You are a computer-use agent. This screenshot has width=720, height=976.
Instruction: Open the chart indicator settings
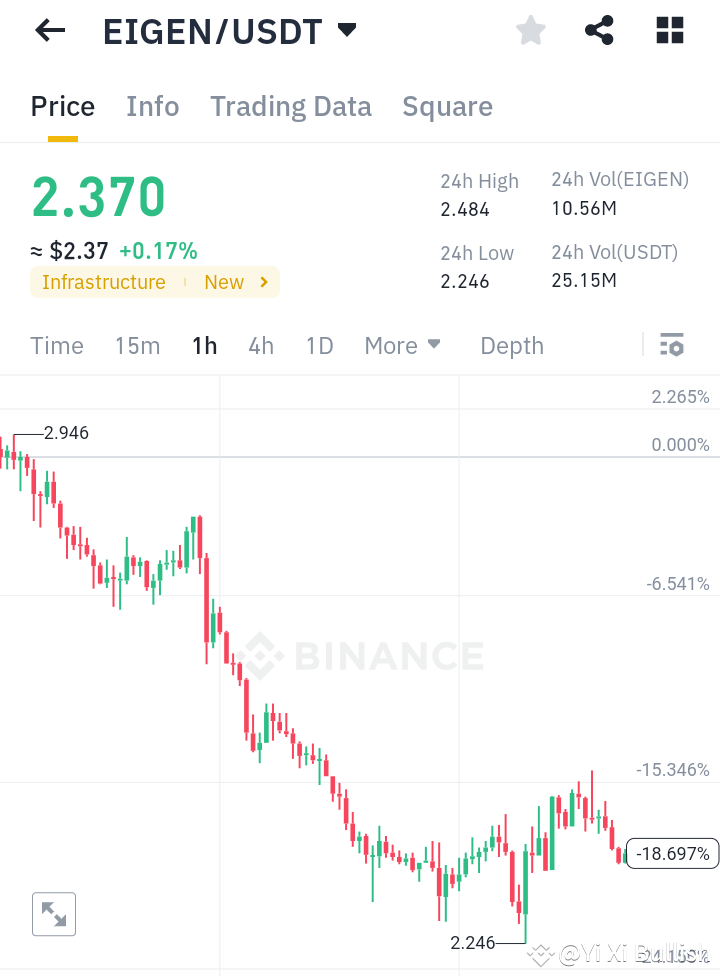[671, 345]
